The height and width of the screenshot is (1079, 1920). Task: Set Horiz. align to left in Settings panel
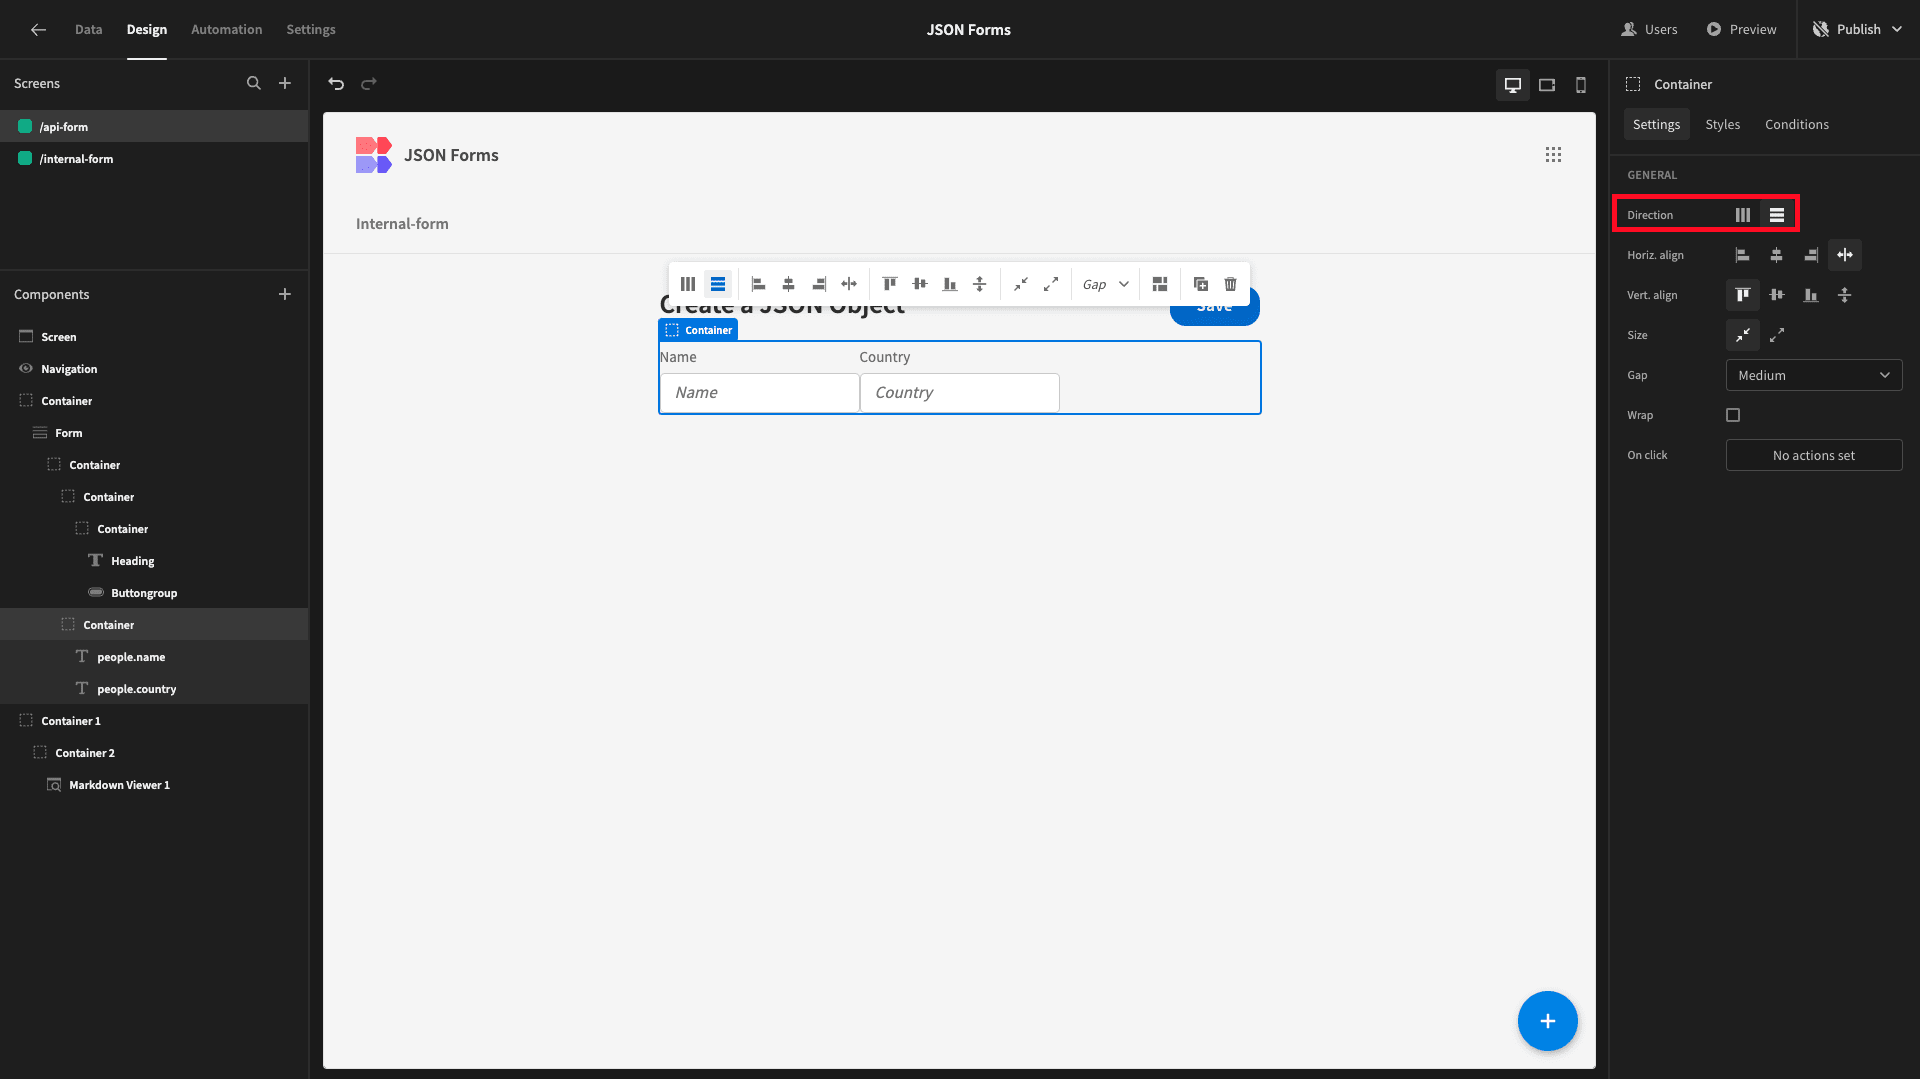pos(1743,255)
